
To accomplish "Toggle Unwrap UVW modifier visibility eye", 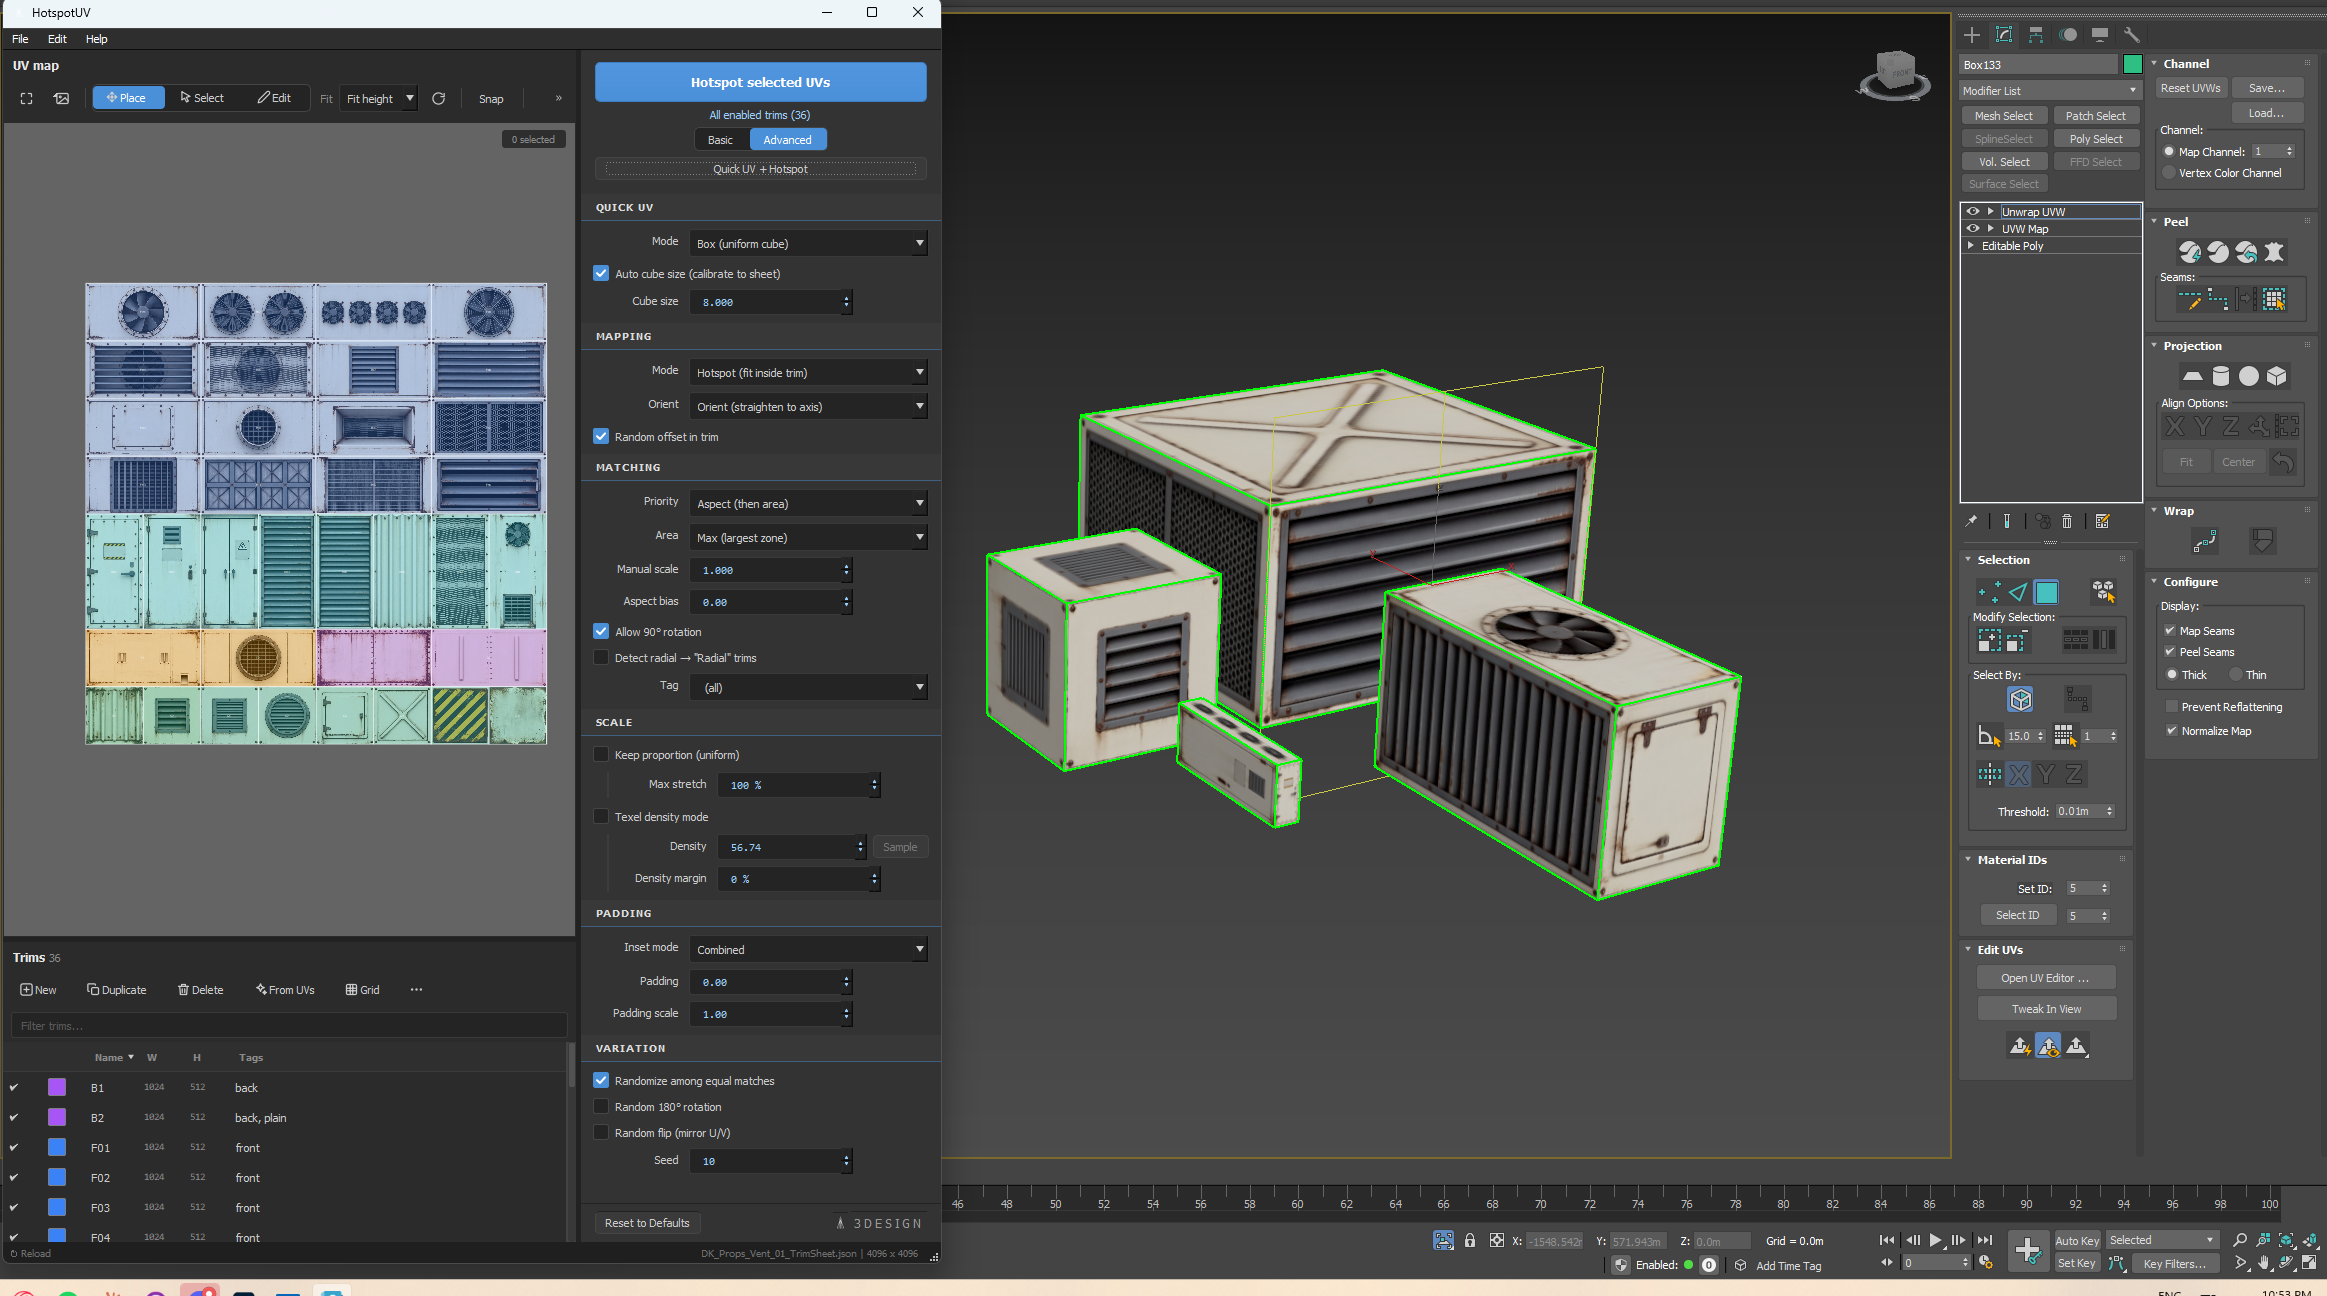I will [x=1973, y=211].
